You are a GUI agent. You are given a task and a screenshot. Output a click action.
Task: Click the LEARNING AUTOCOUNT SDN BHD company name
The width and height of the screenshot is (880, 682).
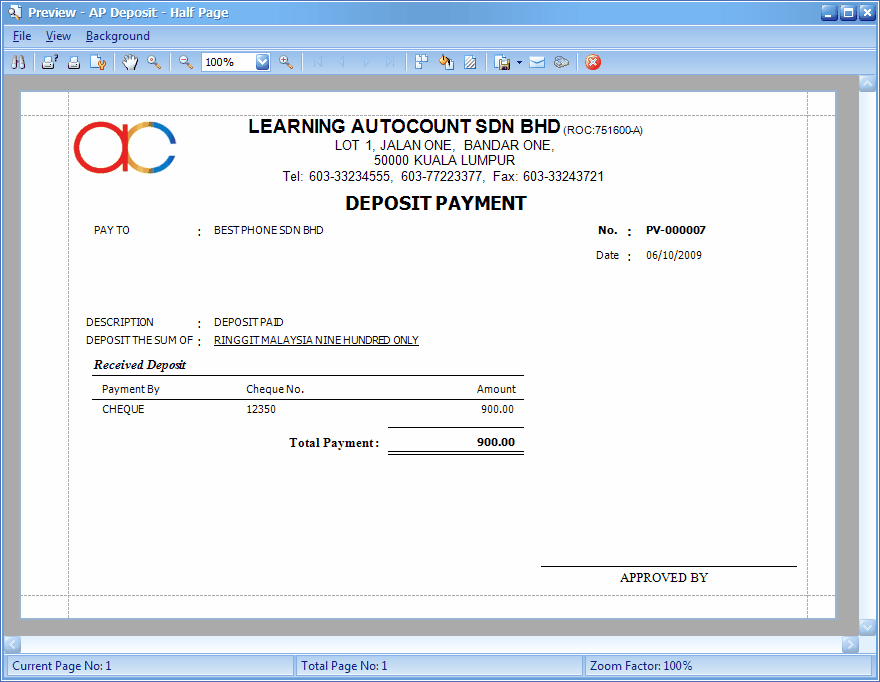(x=405, y=126)
